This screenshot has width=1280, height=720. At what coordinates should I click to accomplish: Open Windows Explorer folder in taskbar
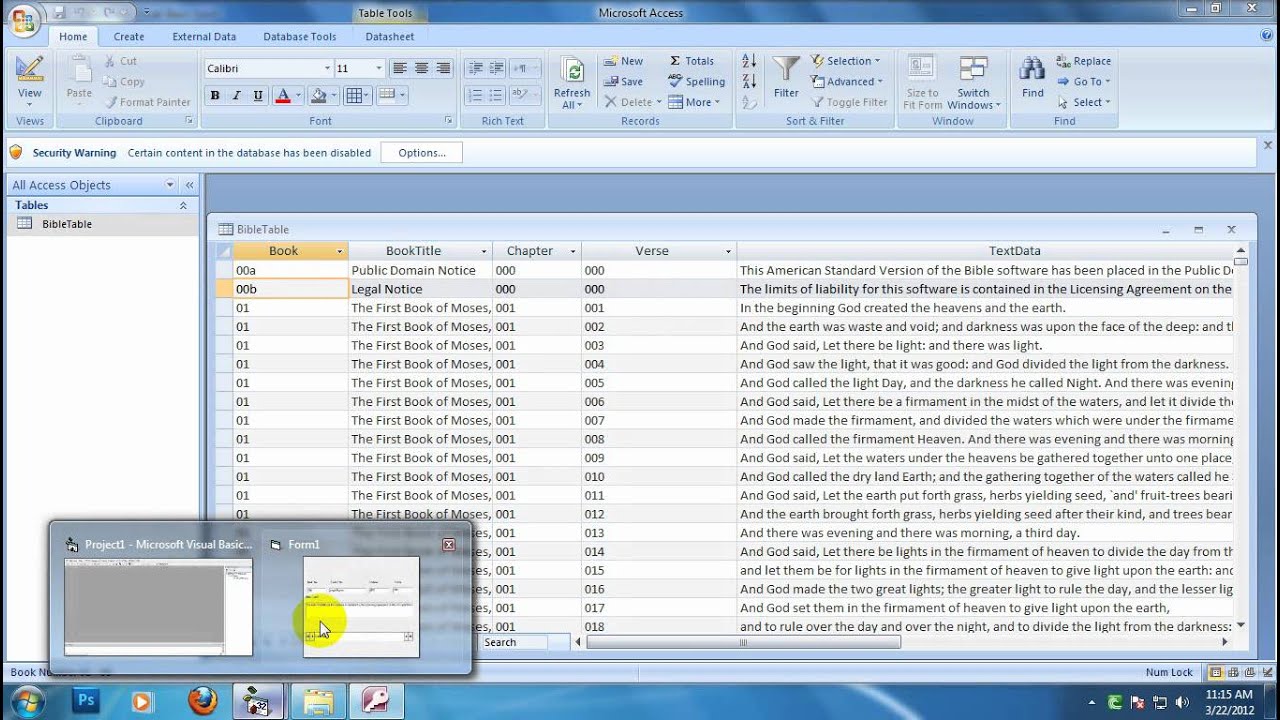click(318, 701)
